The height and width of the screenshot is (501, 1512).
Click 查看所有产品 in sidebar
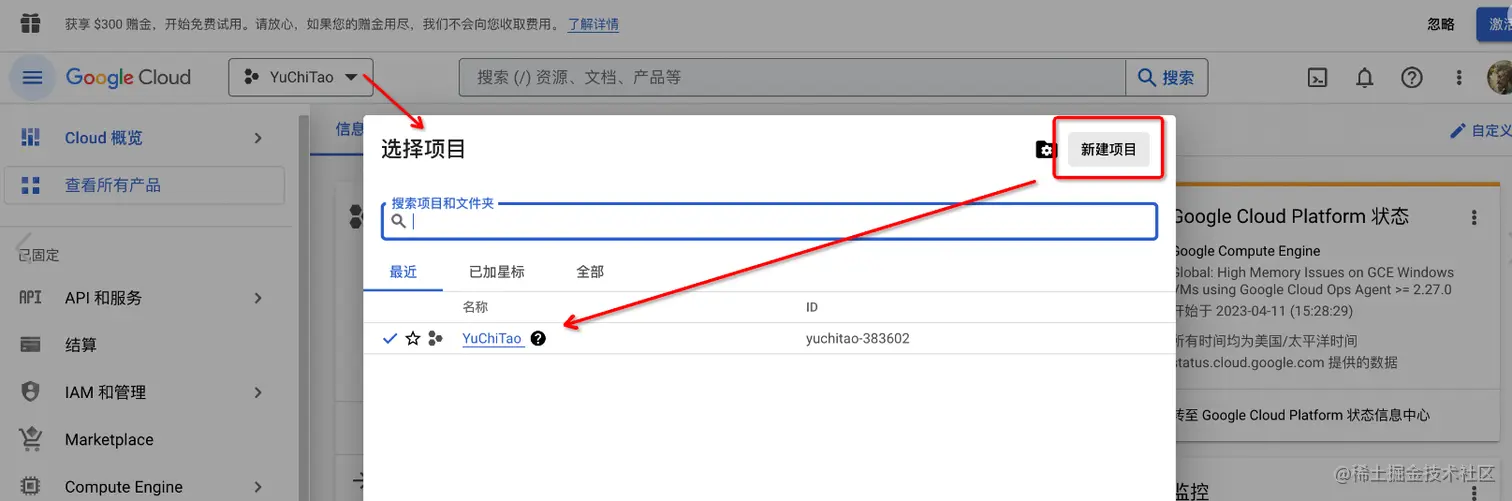point(145,185)
